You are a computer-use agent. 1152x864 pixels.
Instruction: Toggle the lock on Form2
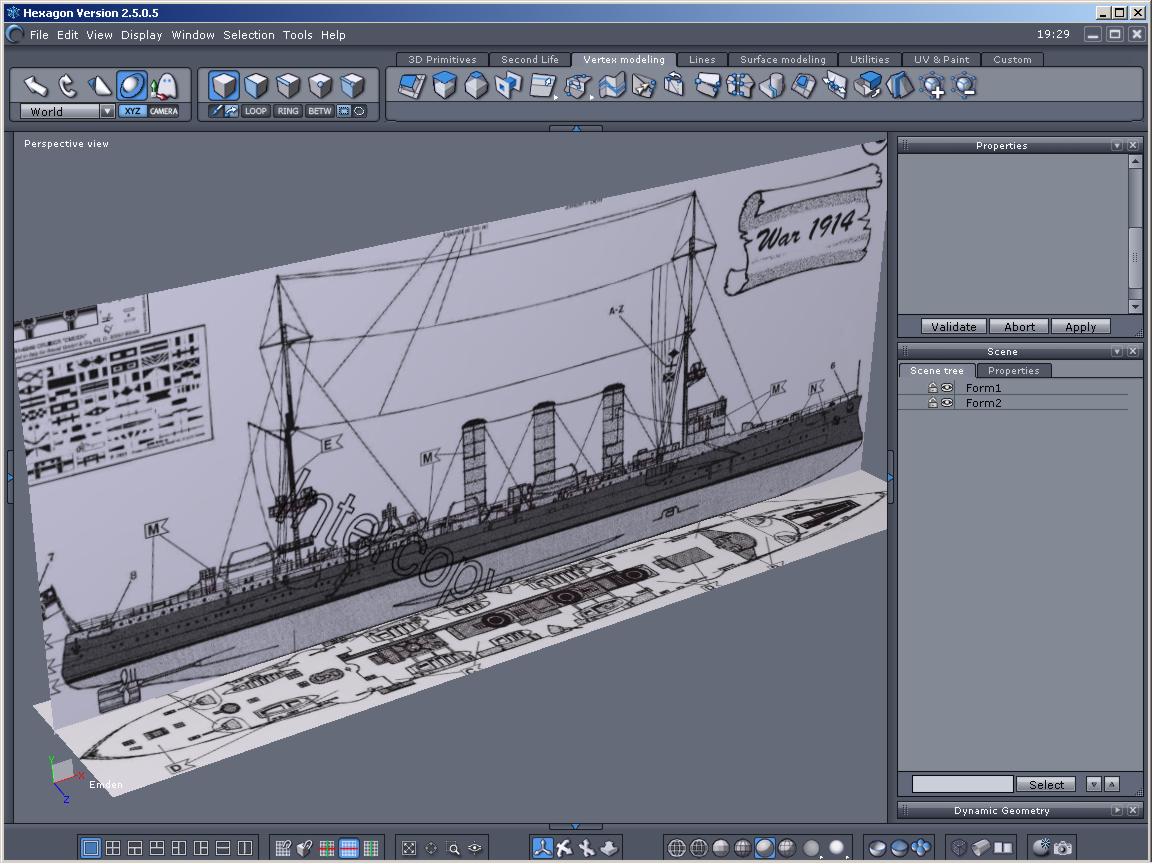click(932, 403)
